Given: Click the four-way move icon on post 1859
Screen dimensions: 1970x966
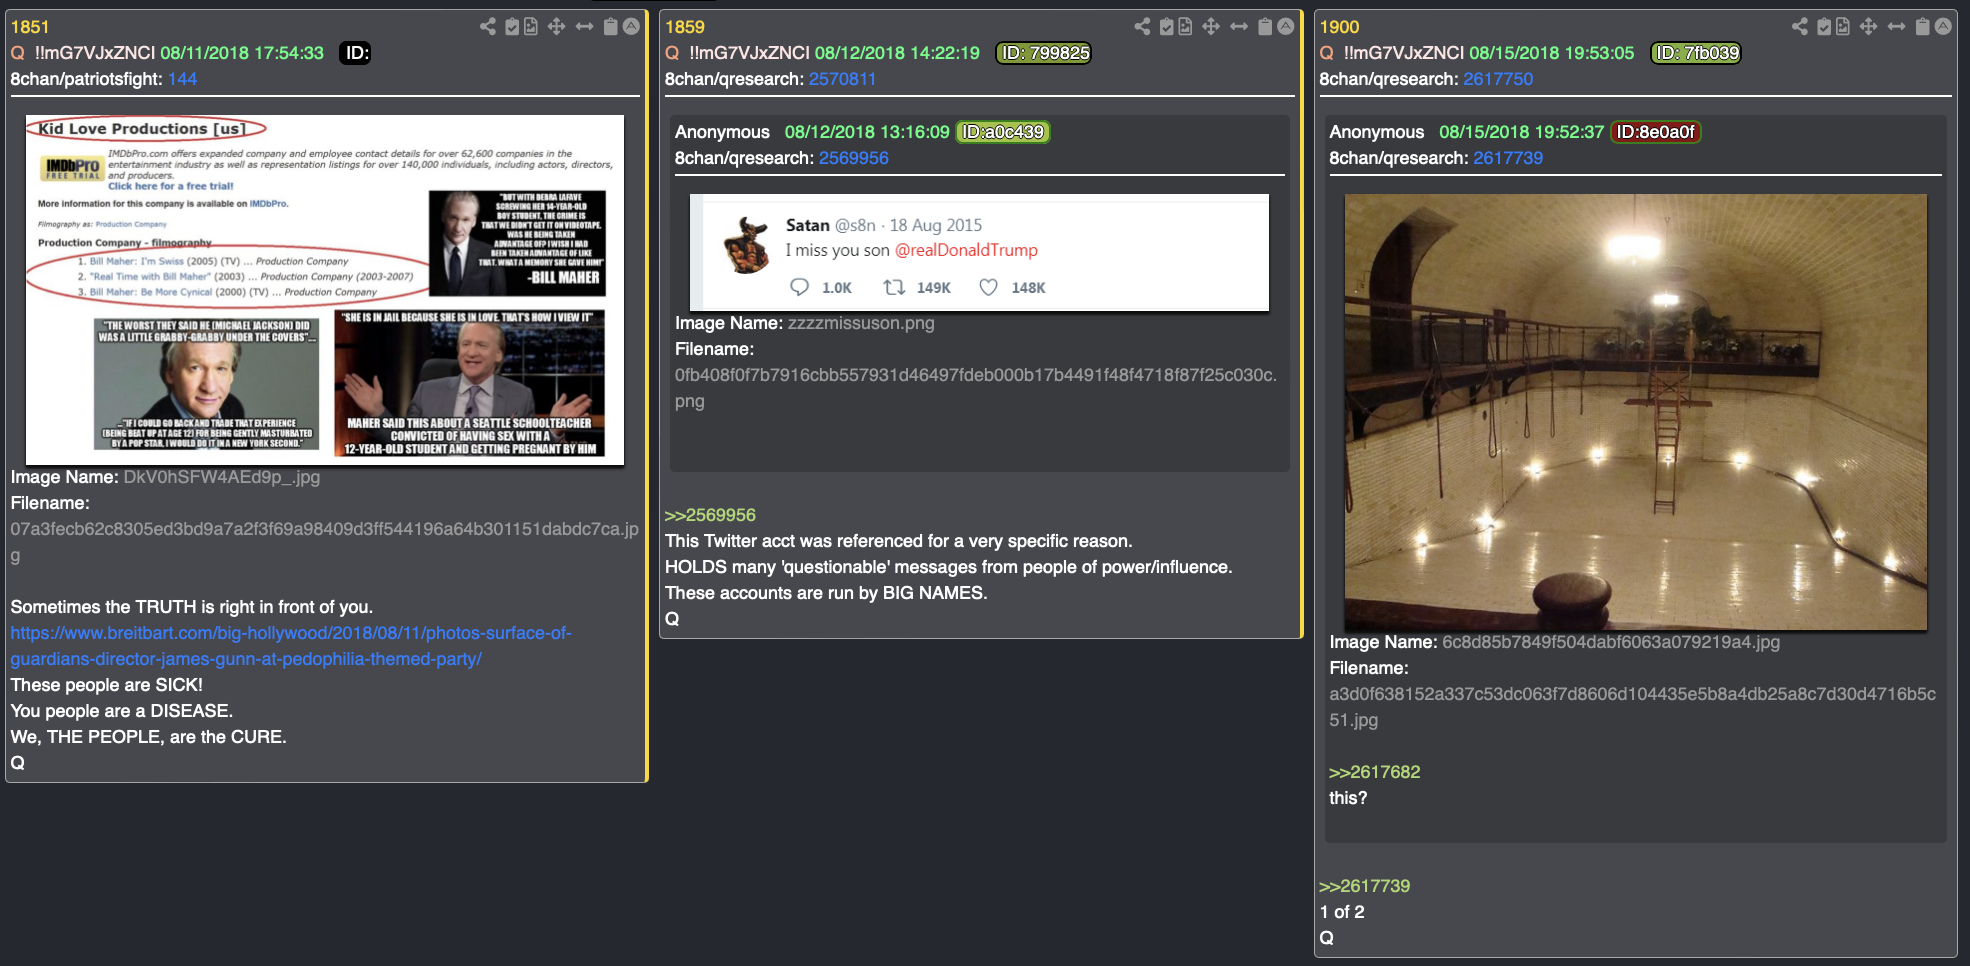Looking at the screenshot, I should (x=1211, y=26).
